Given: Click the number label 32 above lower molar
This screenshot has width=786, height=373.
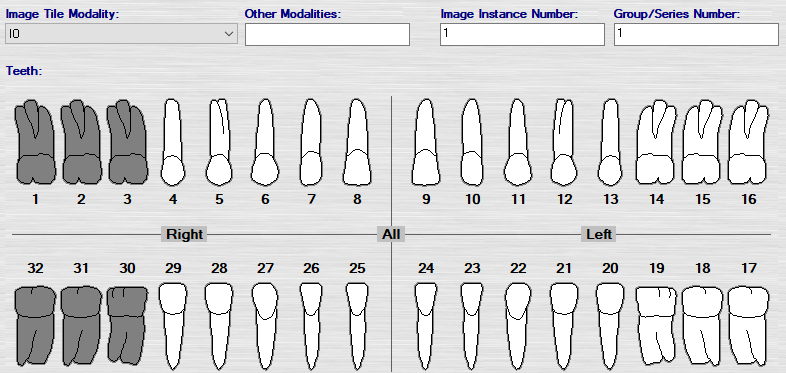Looking at the screenshot, I should [x=35, y=268].
